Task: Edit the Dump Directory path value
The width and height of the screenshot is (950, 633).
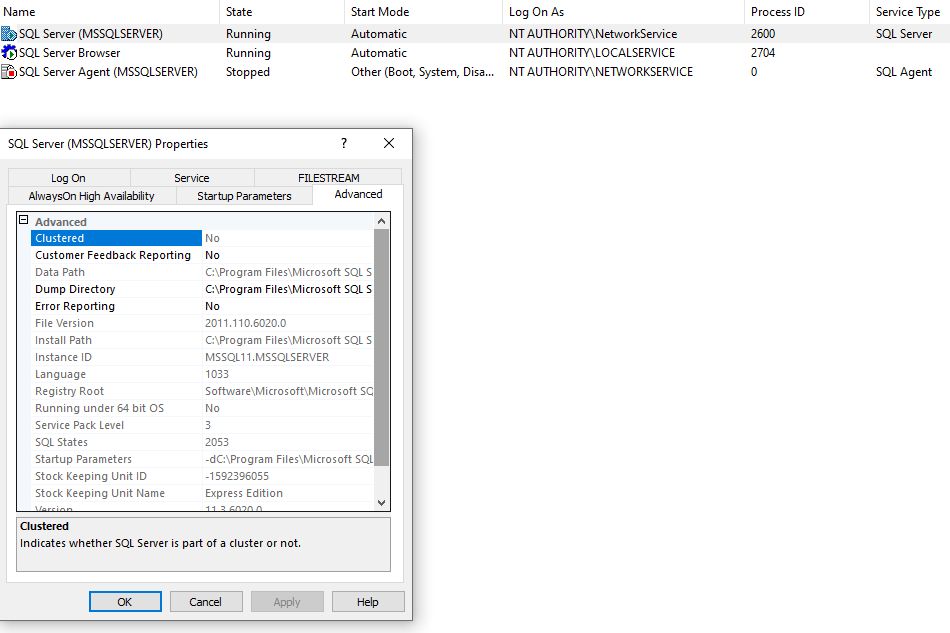Action: 288,289
